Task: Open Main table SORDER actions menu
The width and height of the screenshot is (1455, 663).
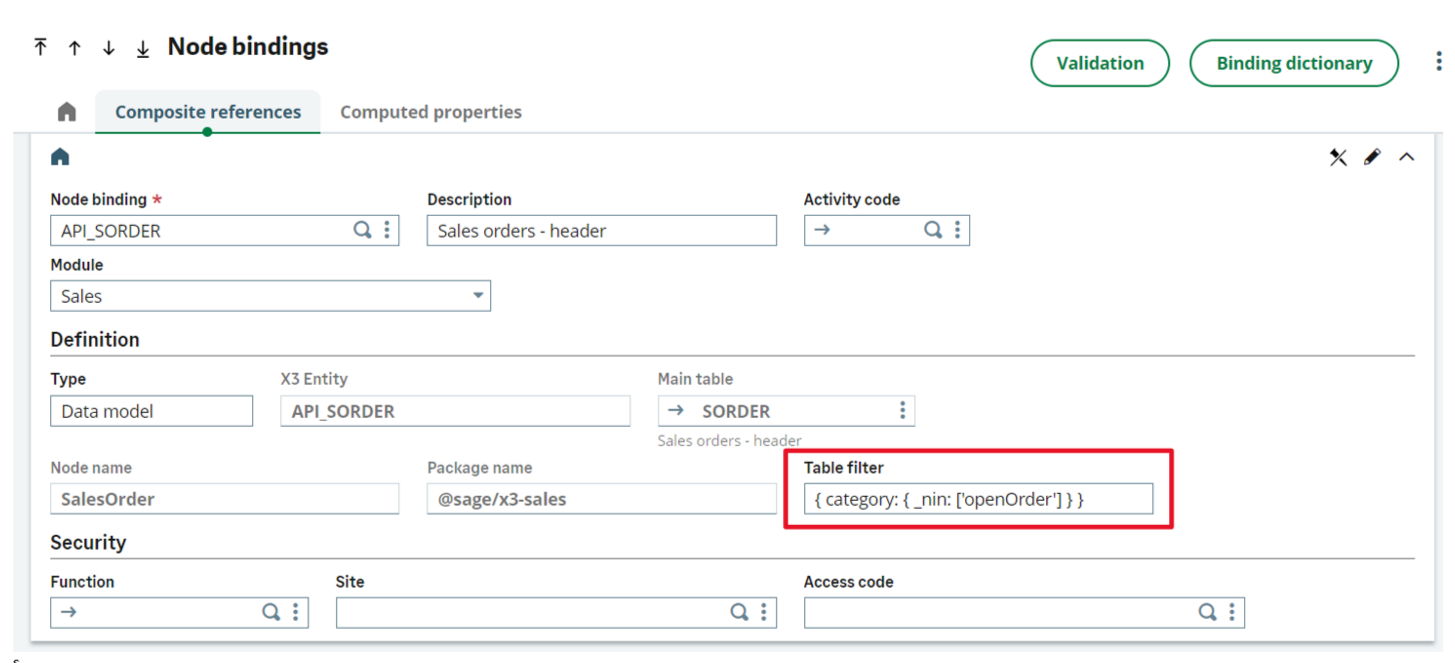Action: (x=902, y=411)
